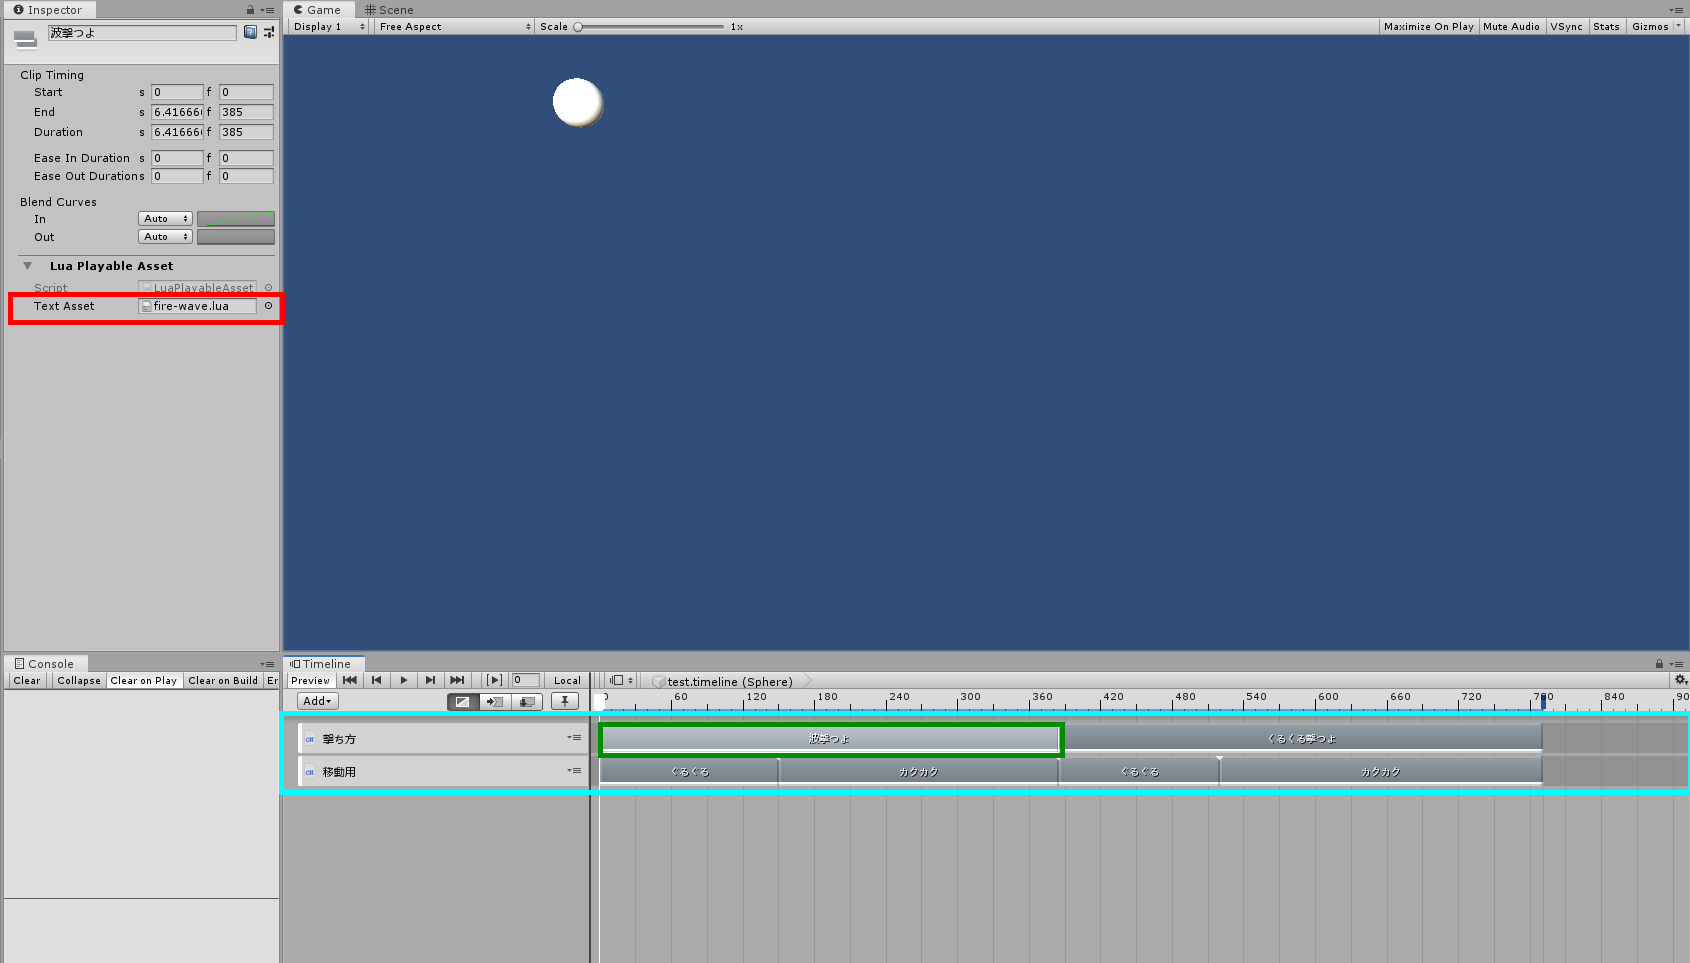This screenshot has width=1690, height=963.
Task: Step to the previous frame in Timeline
Action: pyautogui.click(x=377, y=680)
